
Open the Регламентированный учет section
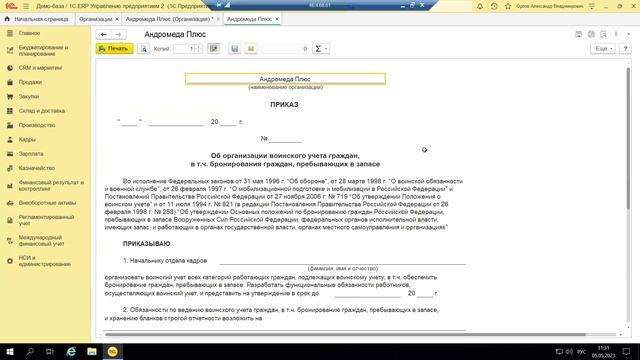click(x=46, y=220)
